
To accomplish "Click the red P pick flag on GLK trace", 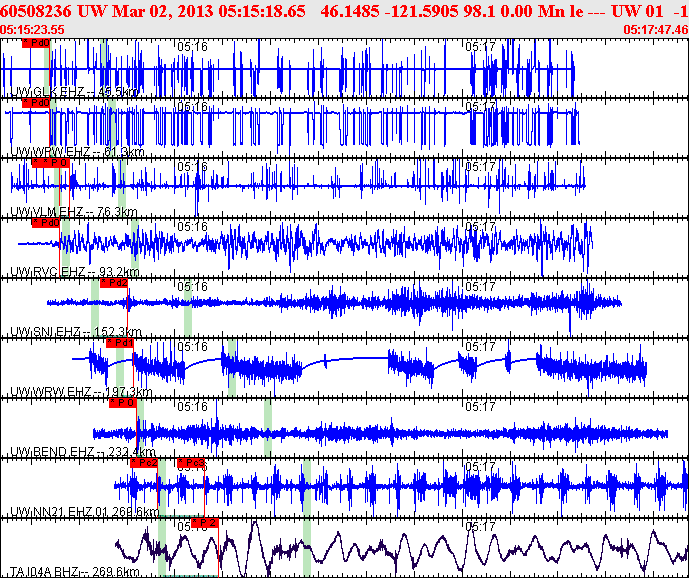I will tap(36, 43).
